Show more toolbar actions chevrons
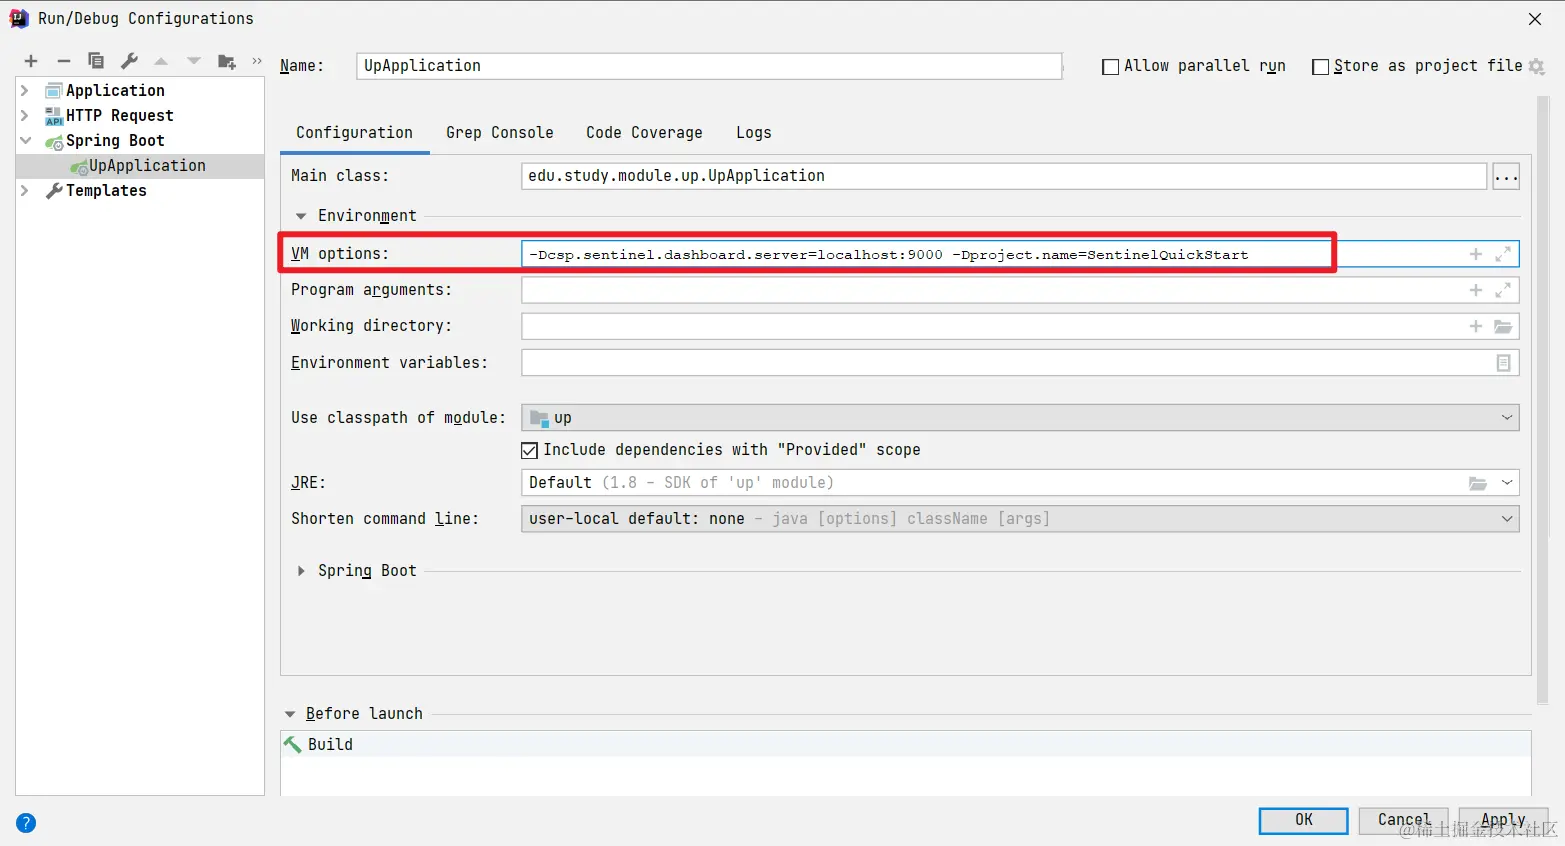This screenshot has width=1565, height=846. pos(257,61)
